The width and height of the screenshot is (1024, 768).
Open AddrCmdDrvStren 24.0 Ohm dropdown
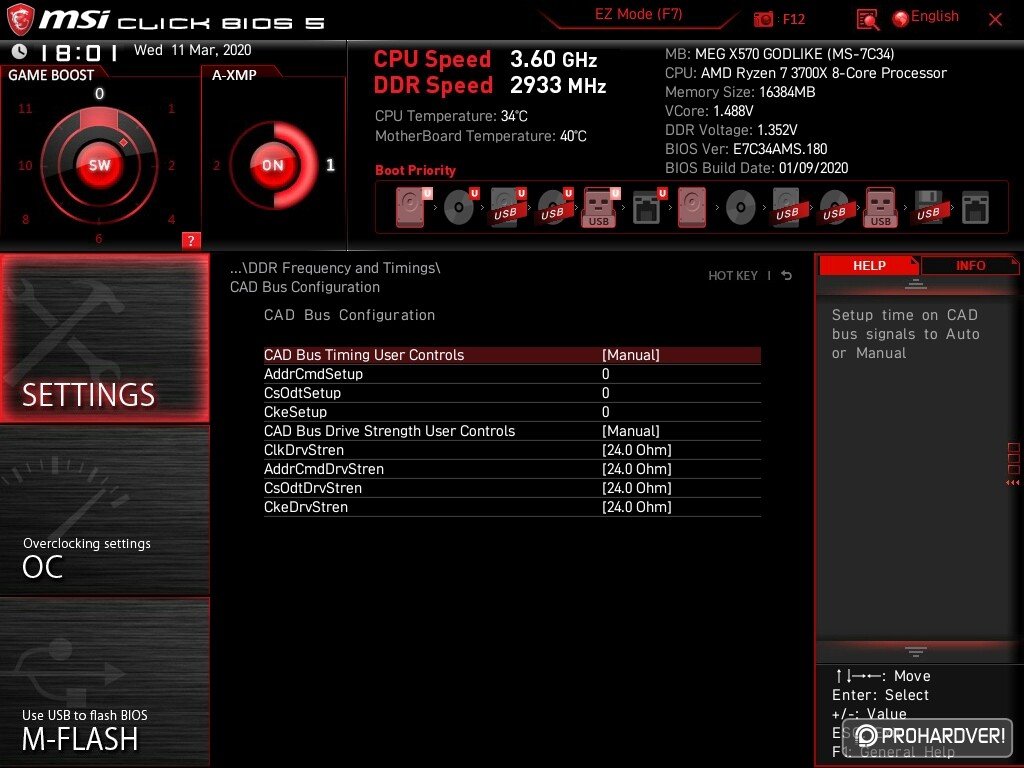pos(637,470)
